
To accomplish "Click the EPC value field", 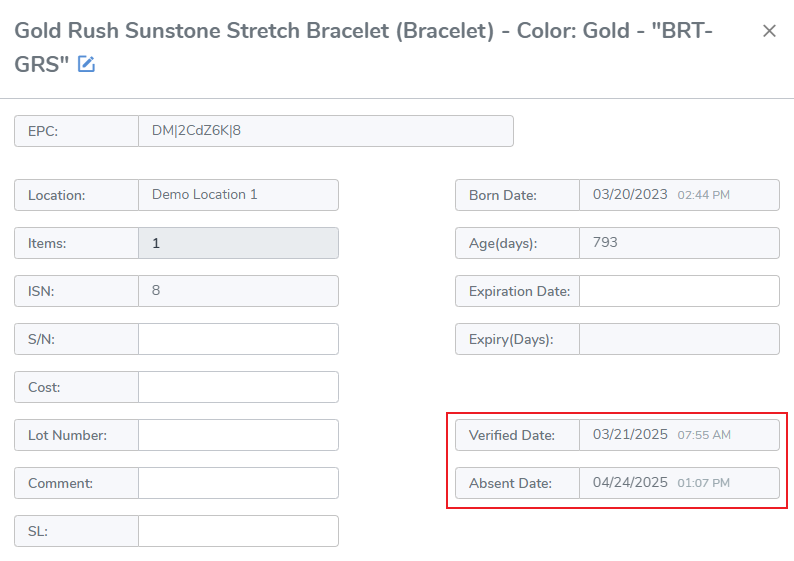I will (326, 131).
